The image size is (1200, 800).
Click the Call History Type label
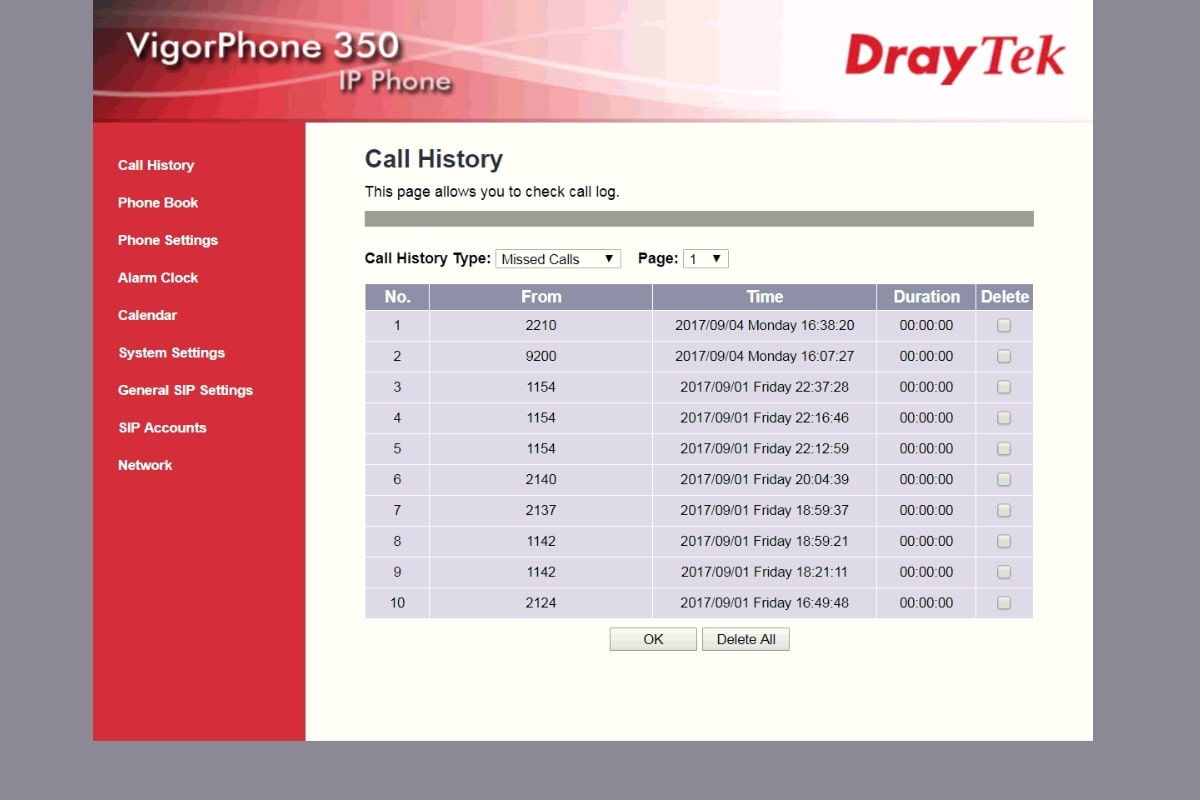click(428, 258)
